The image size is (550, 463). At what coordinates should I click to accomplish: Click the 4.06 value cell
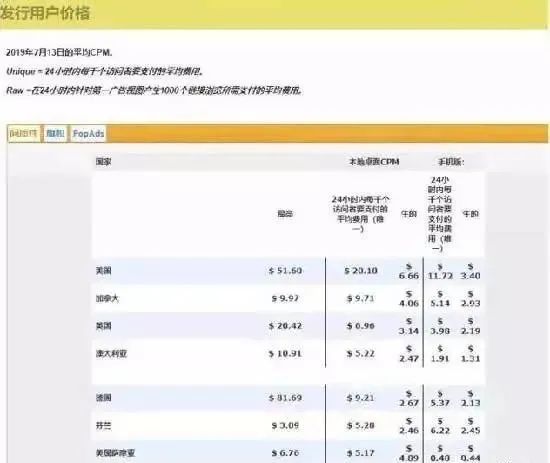[409, 299]
